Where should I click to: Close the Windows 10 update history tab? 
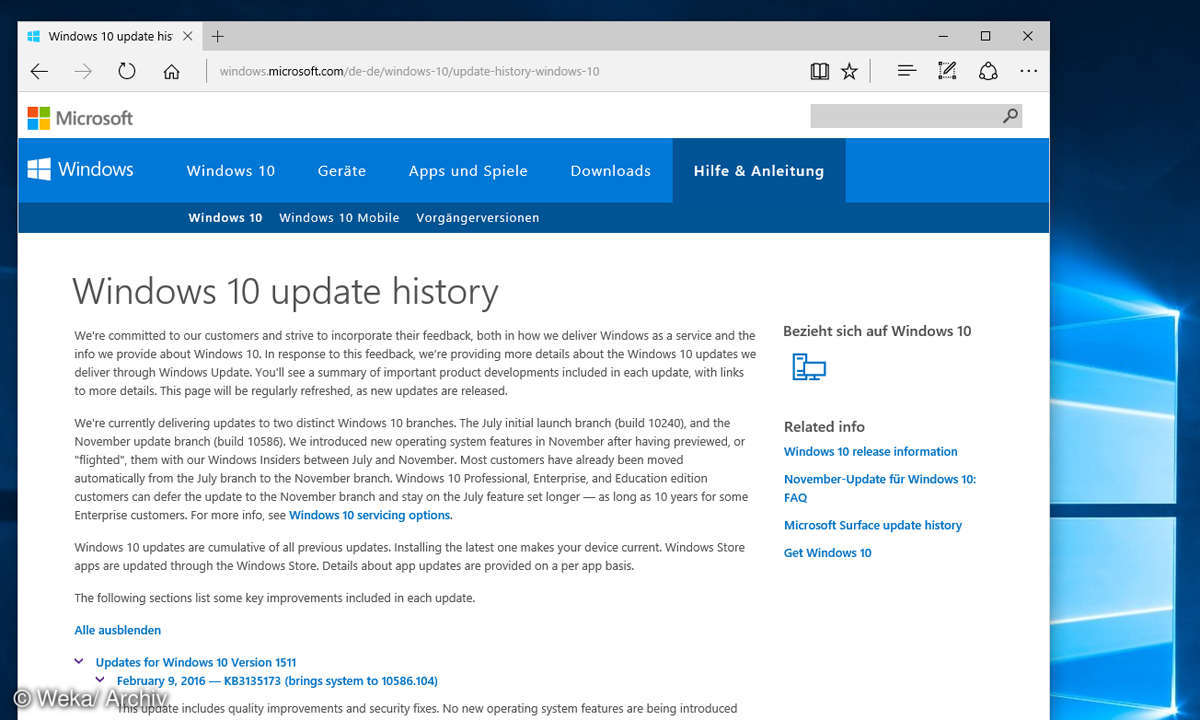pyautogui.click(x=190, y=36)
